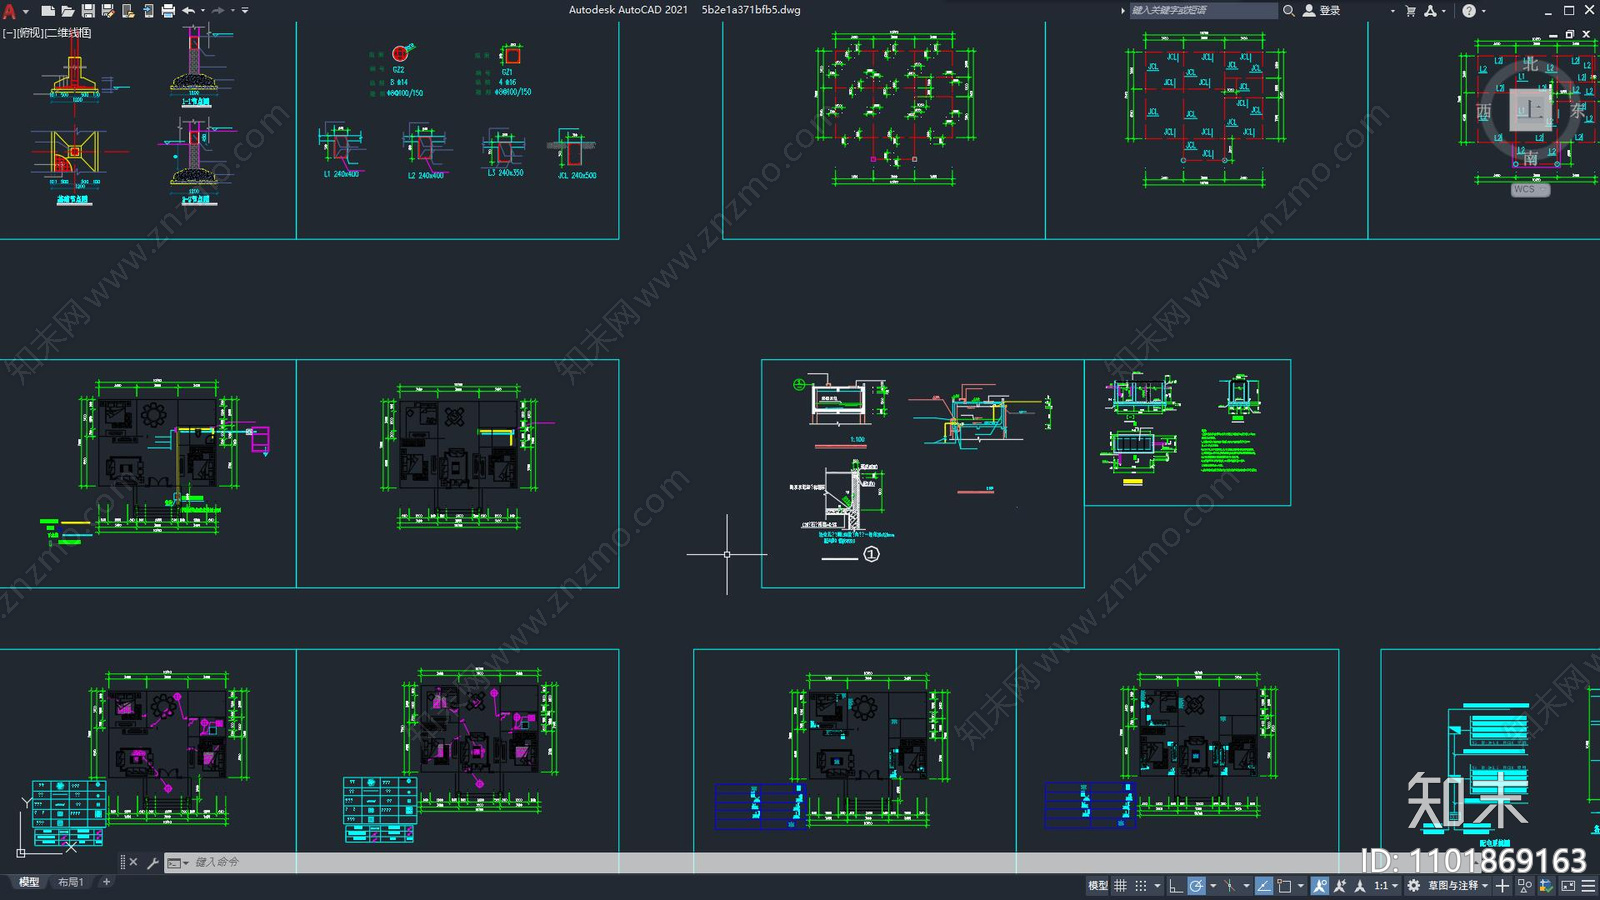This screenshot has width=1600, height=900.
Task: Open from web and mobile
Action: tap(128, 11)
